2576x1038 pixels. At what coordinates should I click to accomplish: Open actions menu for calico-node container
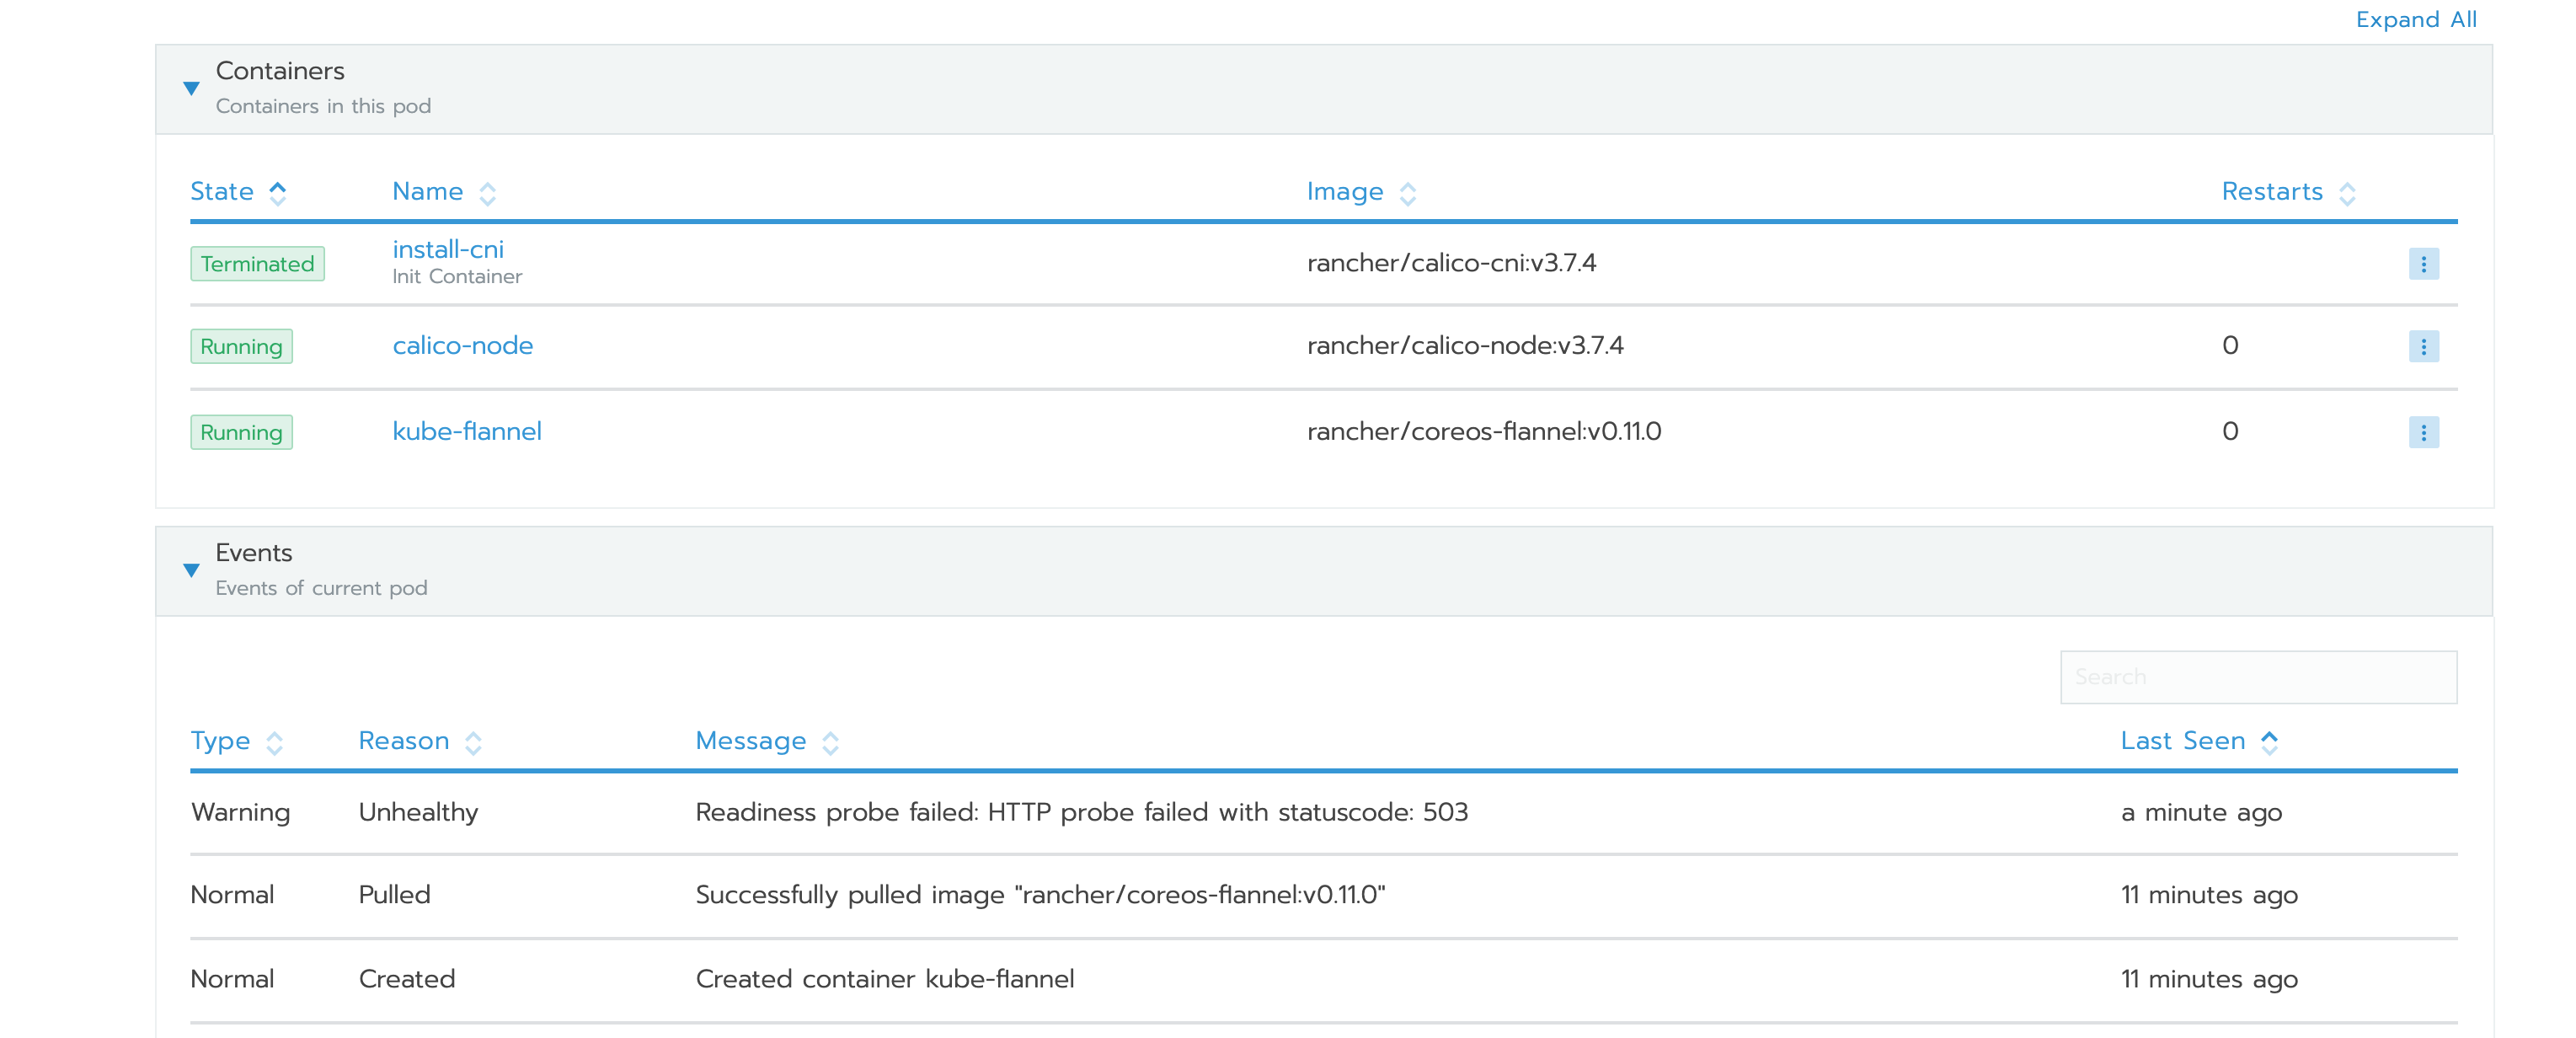[2424, 346]
